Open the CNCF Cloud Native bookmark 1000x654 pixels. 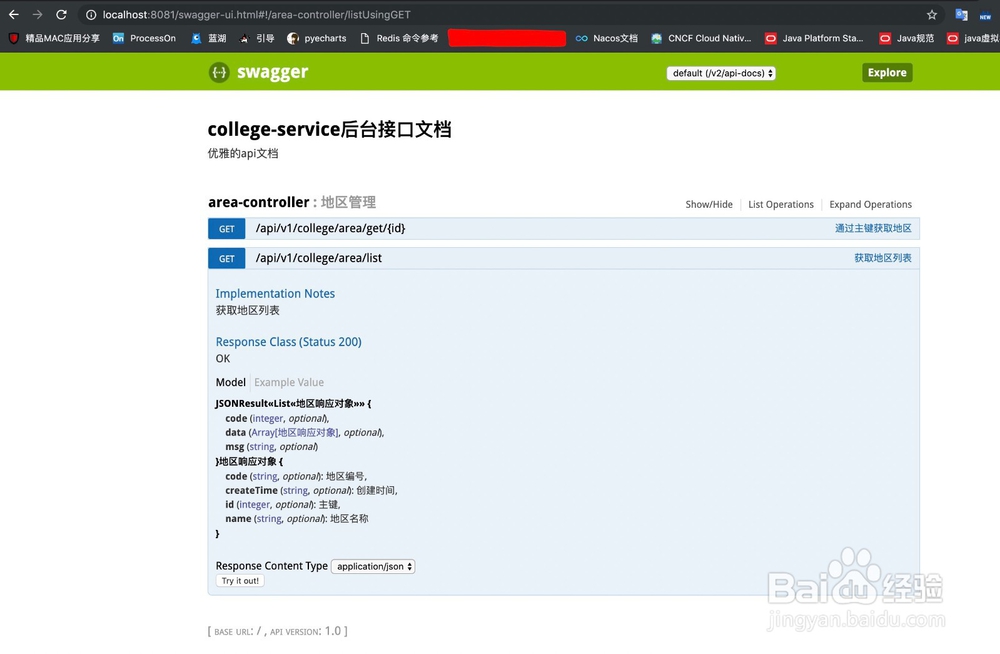pos(702,38)
